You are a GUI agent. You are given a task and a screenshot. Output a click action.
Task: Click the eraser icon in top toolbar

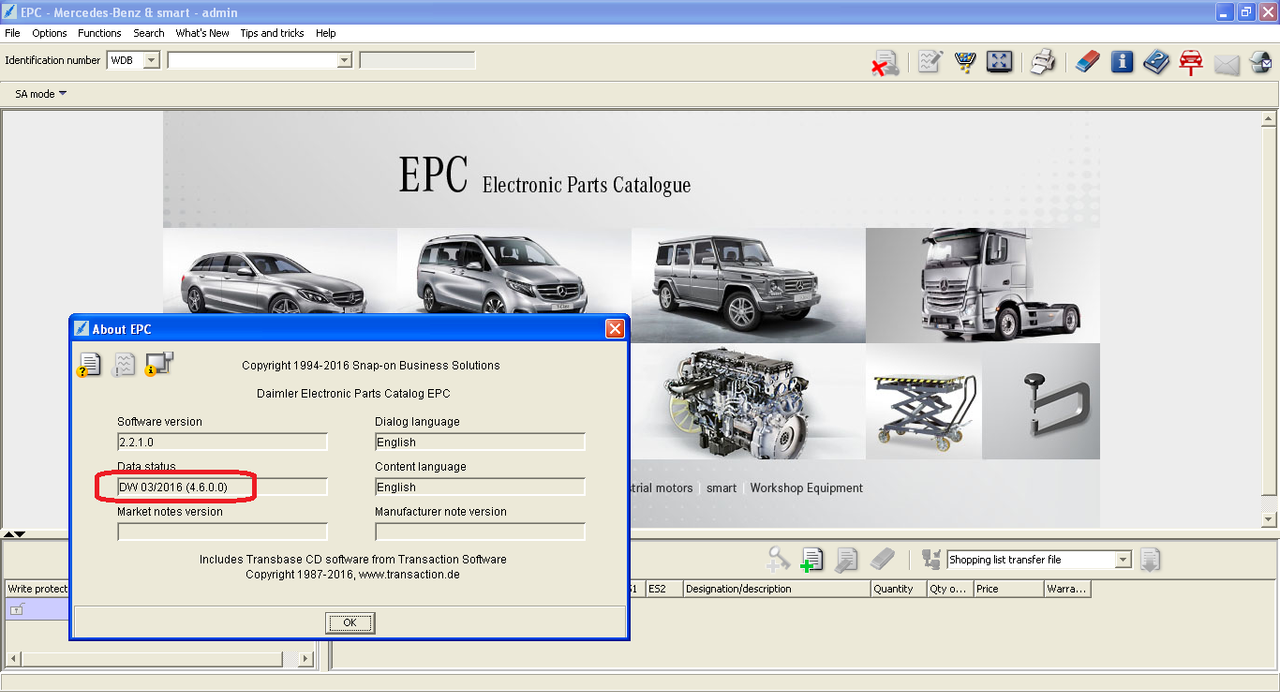click(x=1087, y=62)
